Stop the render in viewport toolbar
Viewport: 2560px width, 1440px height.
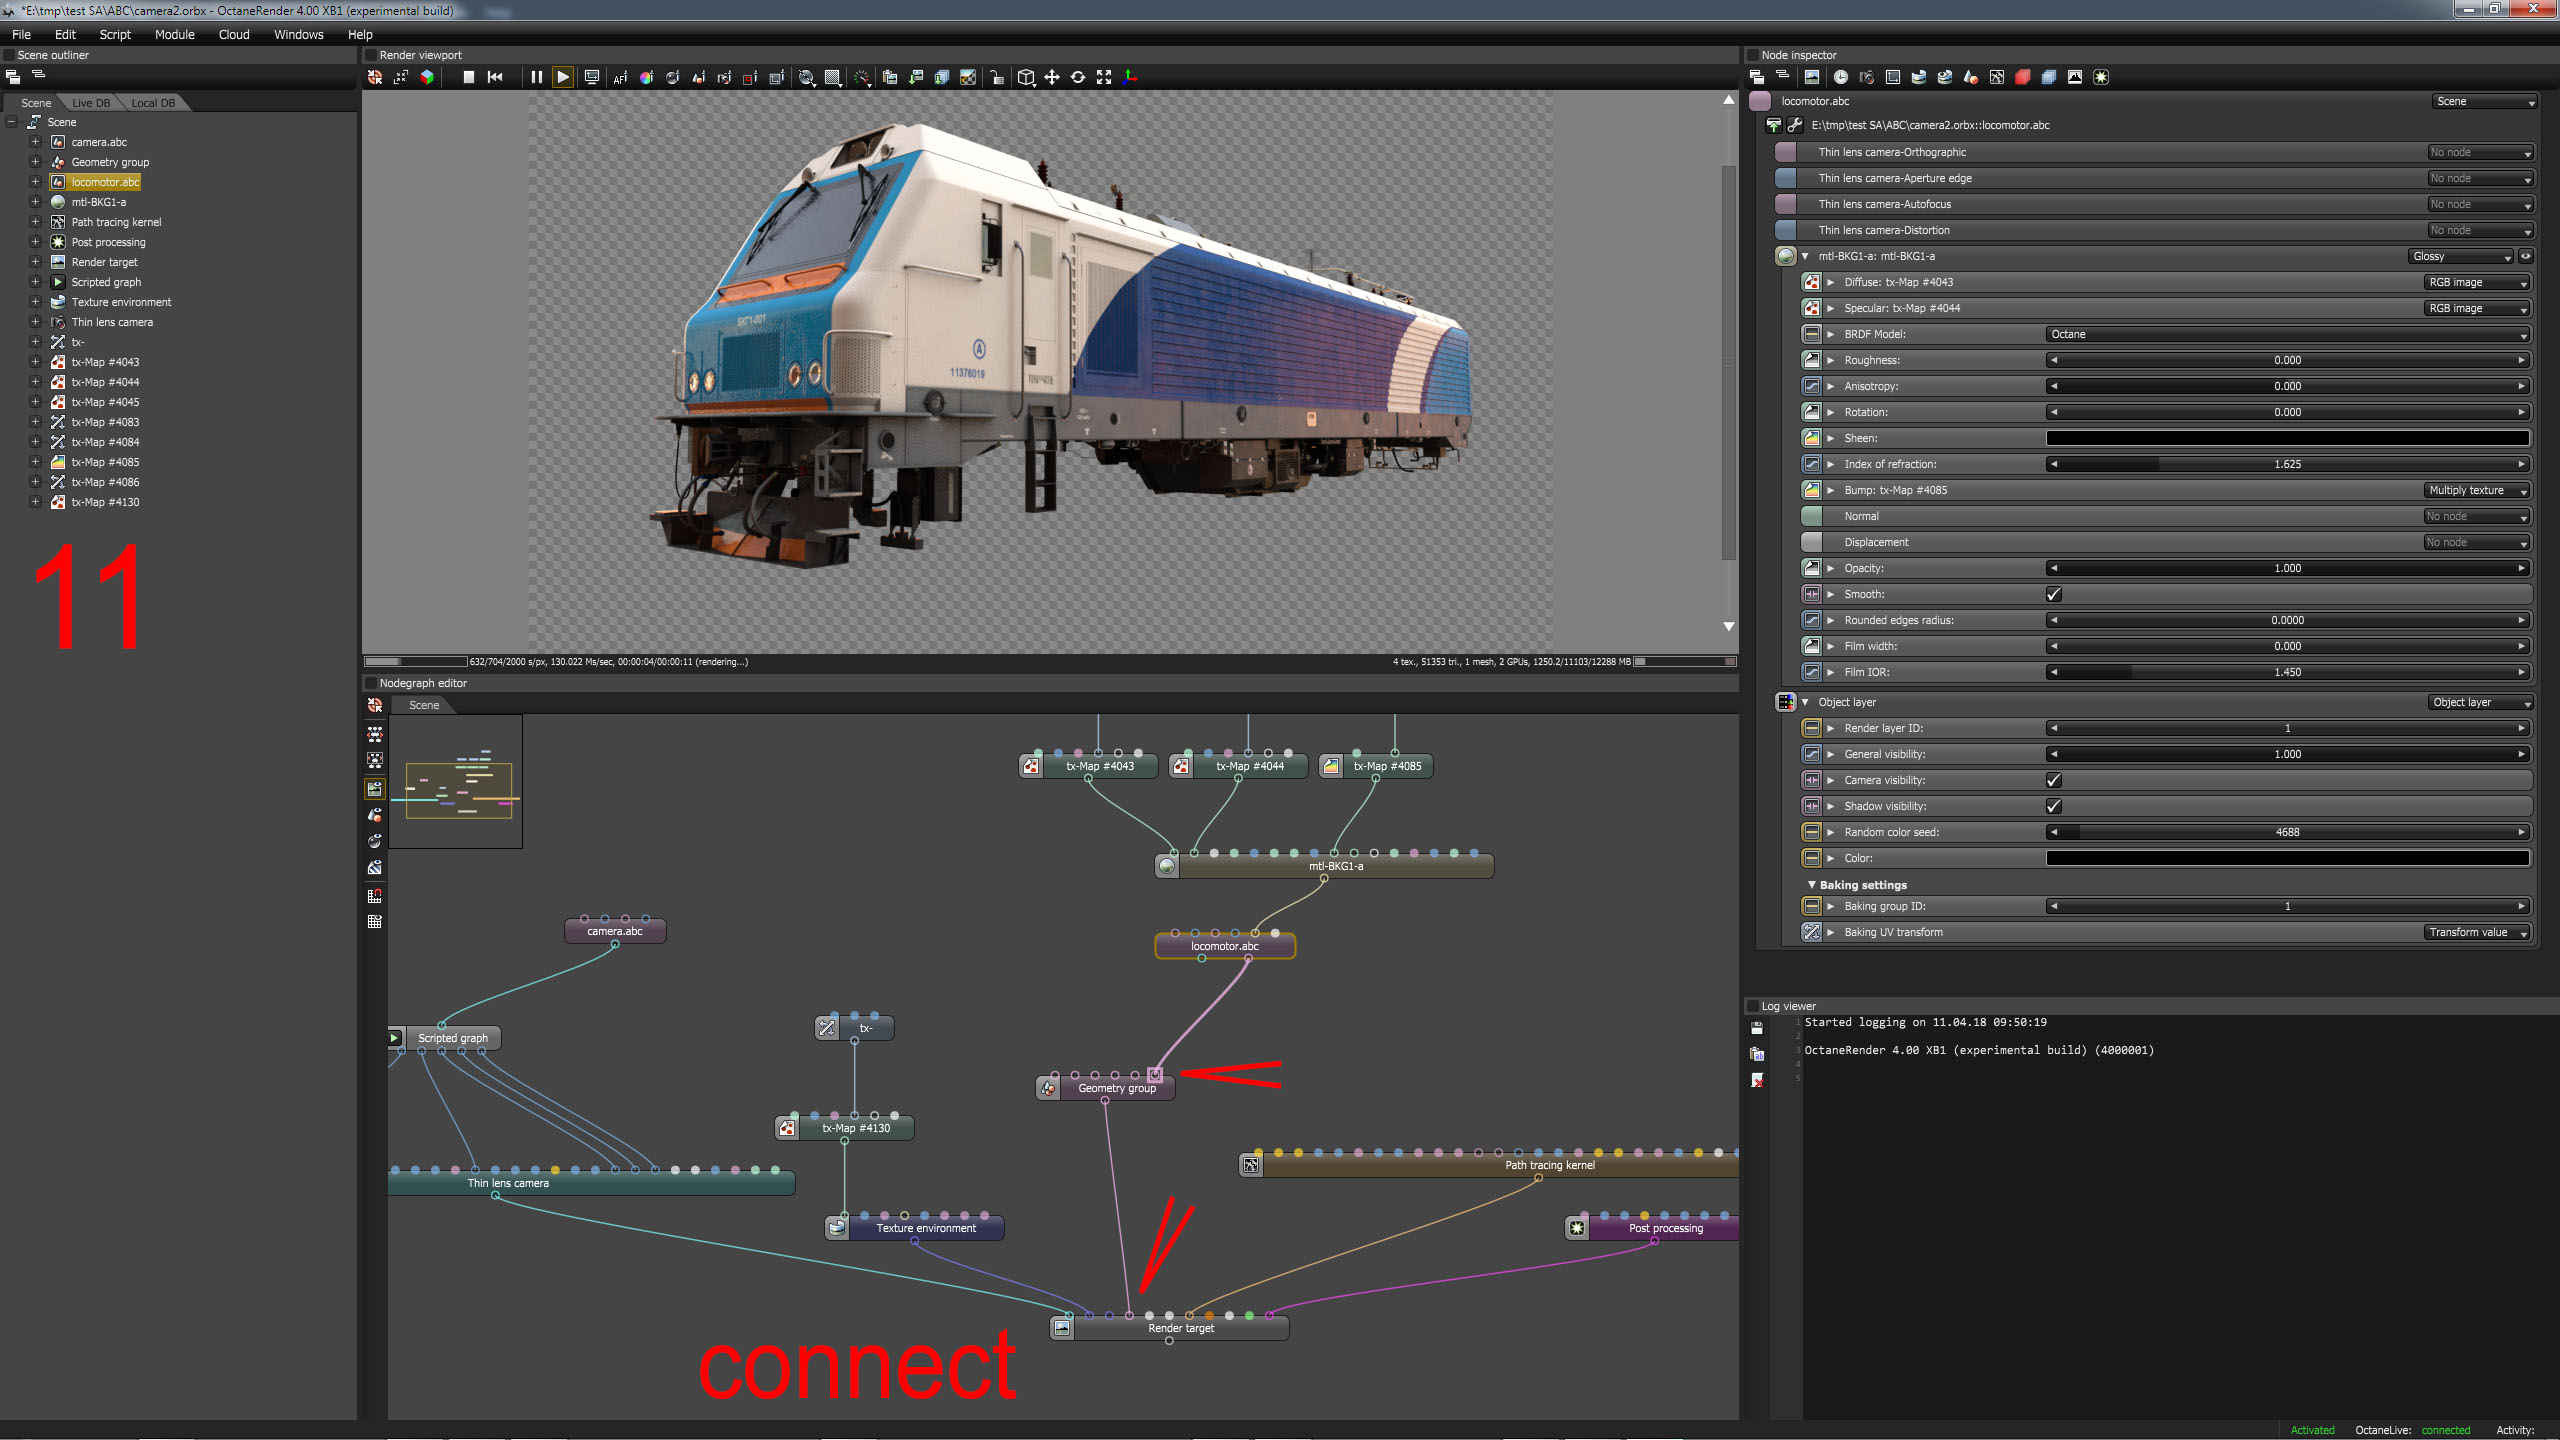(x=468, y=77)
